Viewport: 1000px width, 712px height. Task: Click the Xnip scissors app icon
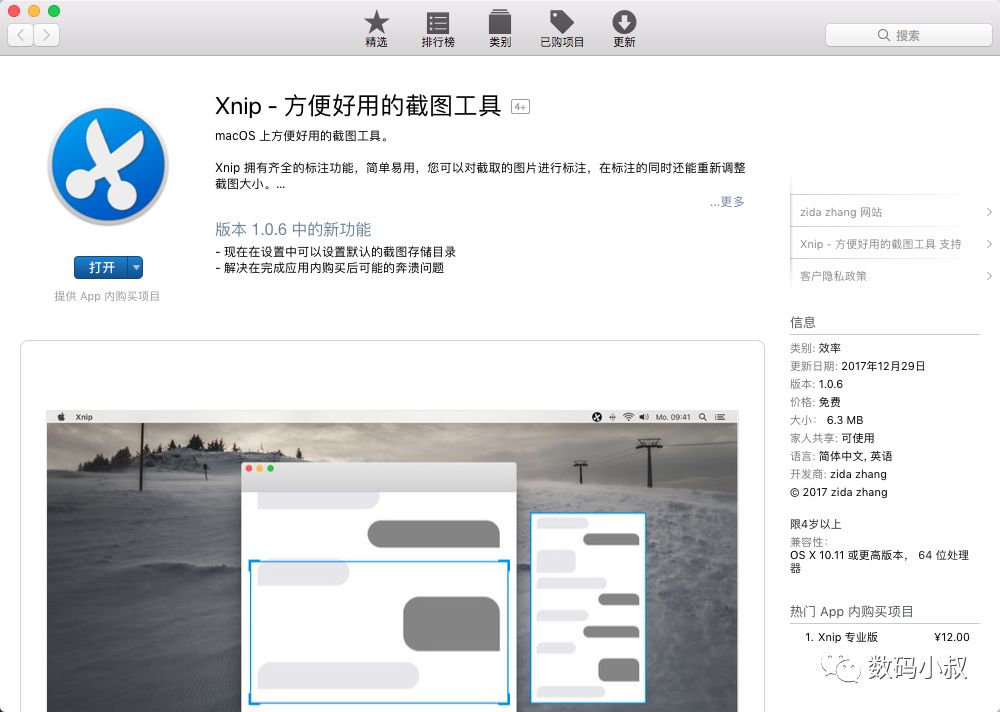(x=108, y=165)
